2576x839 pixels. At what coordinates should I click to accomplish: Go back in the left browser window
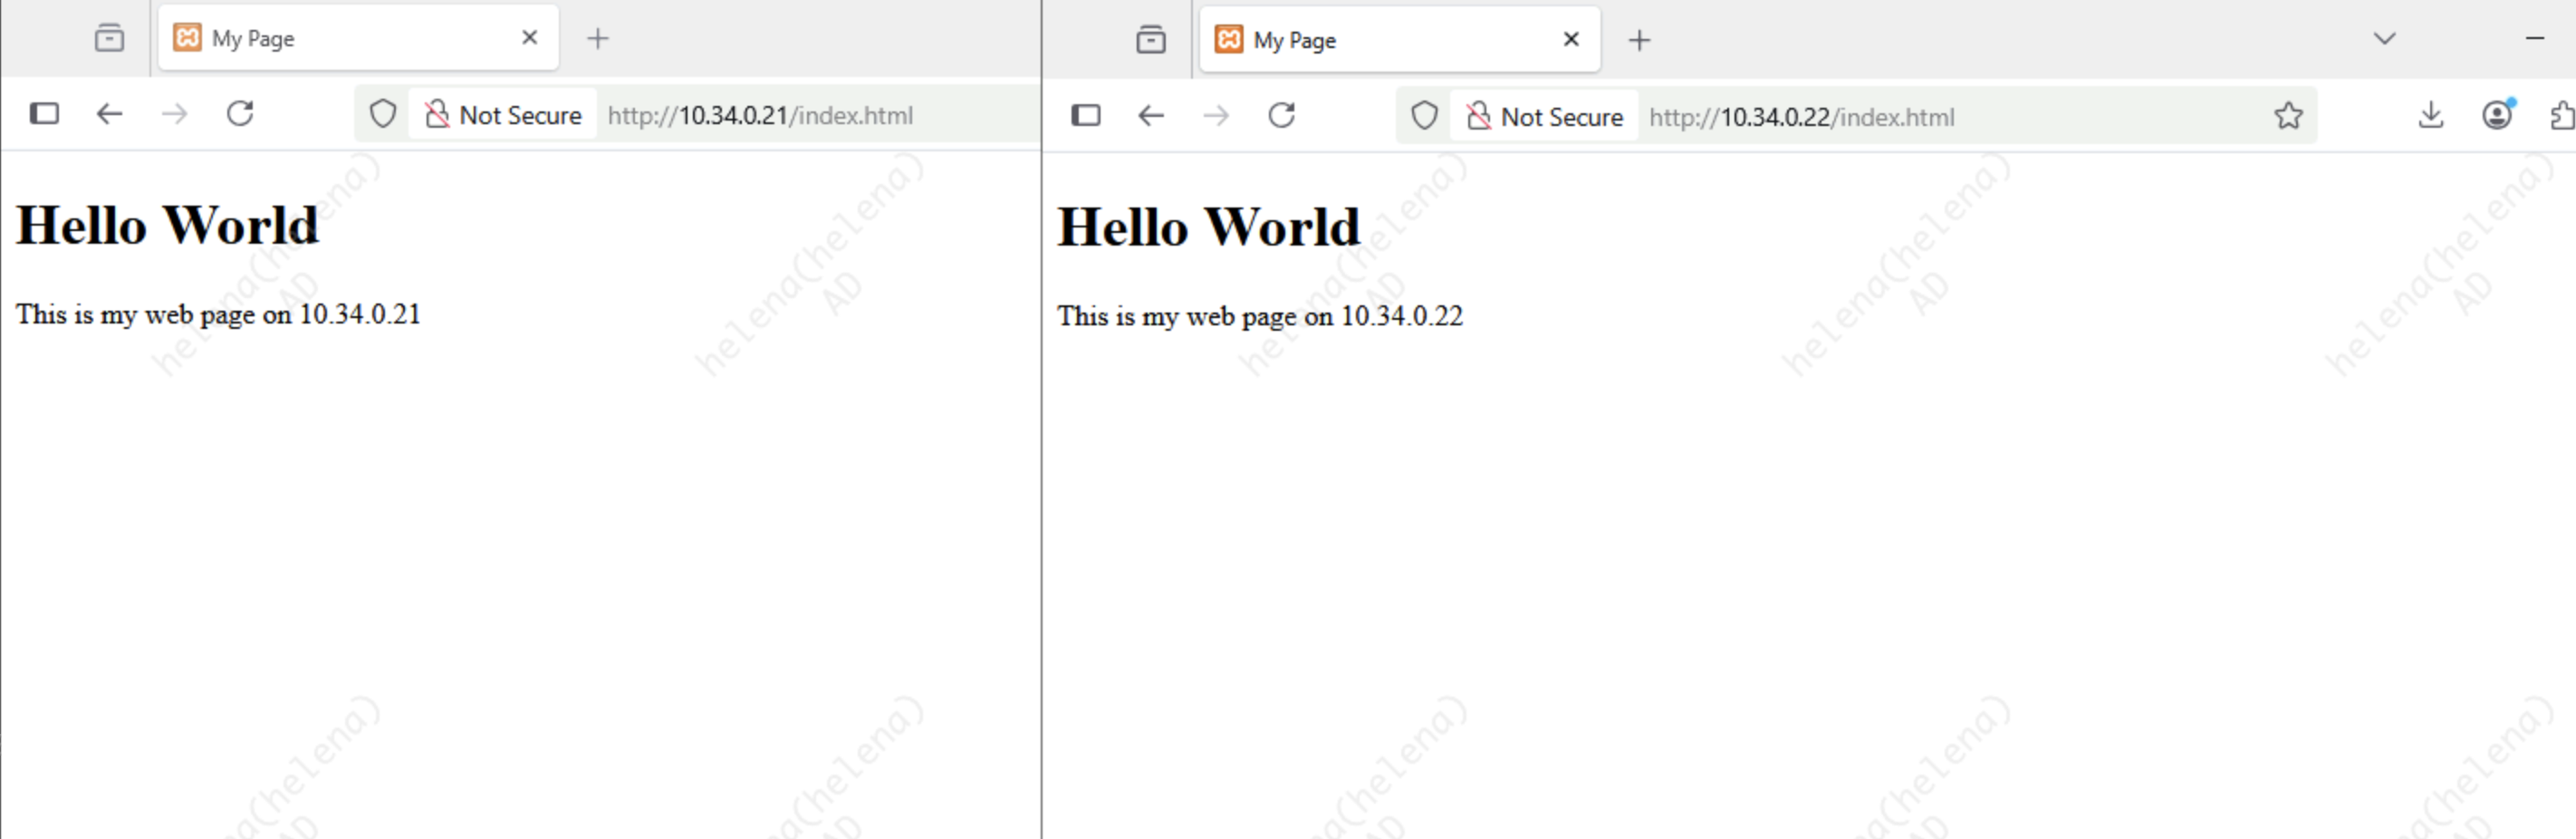pyautogui.click(x=109, y=114)
